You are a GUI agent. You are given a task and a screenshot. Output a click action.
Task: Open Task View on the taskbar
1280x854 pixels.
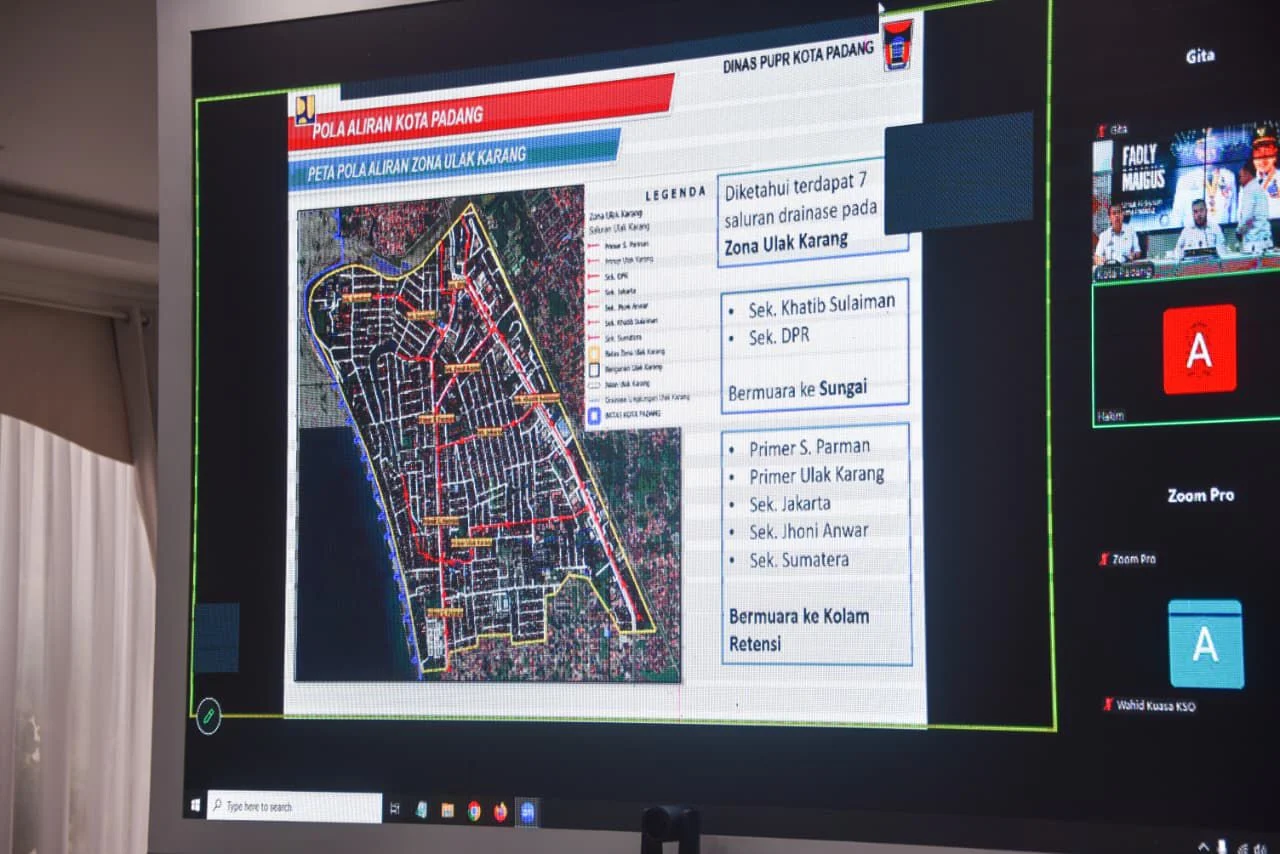tap(394, 809)
